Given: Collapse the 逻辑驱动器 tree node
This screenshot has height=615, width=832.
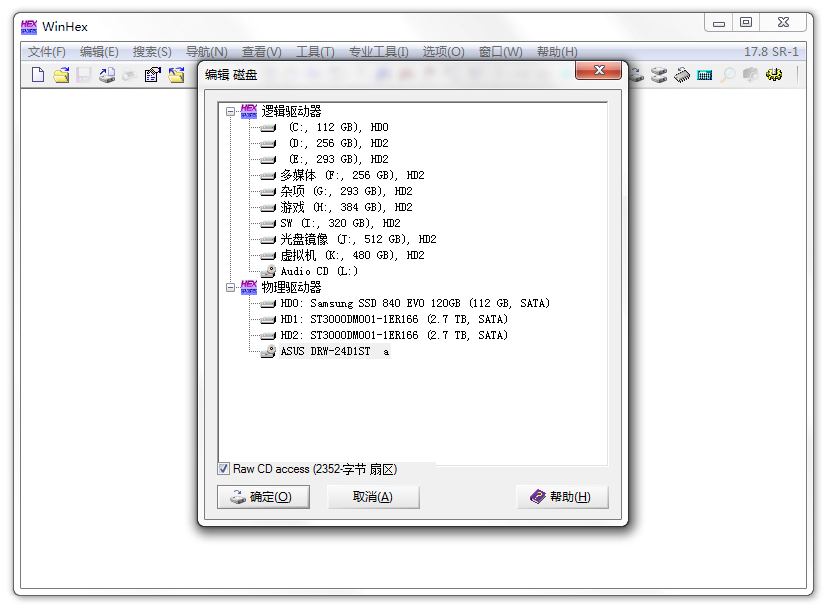Looking at the screenshot, I should pyautogui.click(x=230, y=111).
